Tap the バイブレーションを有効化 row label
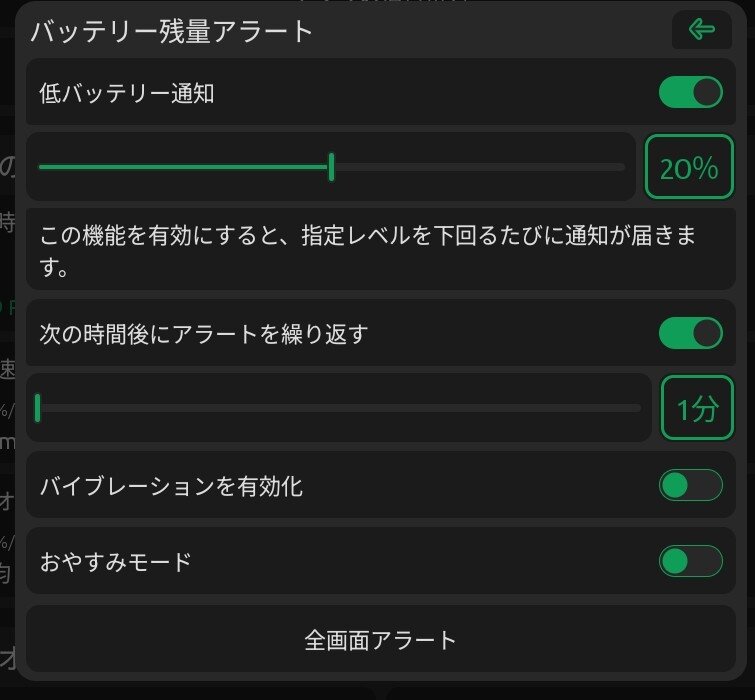755x700 pixels. (x=171, y=486)
